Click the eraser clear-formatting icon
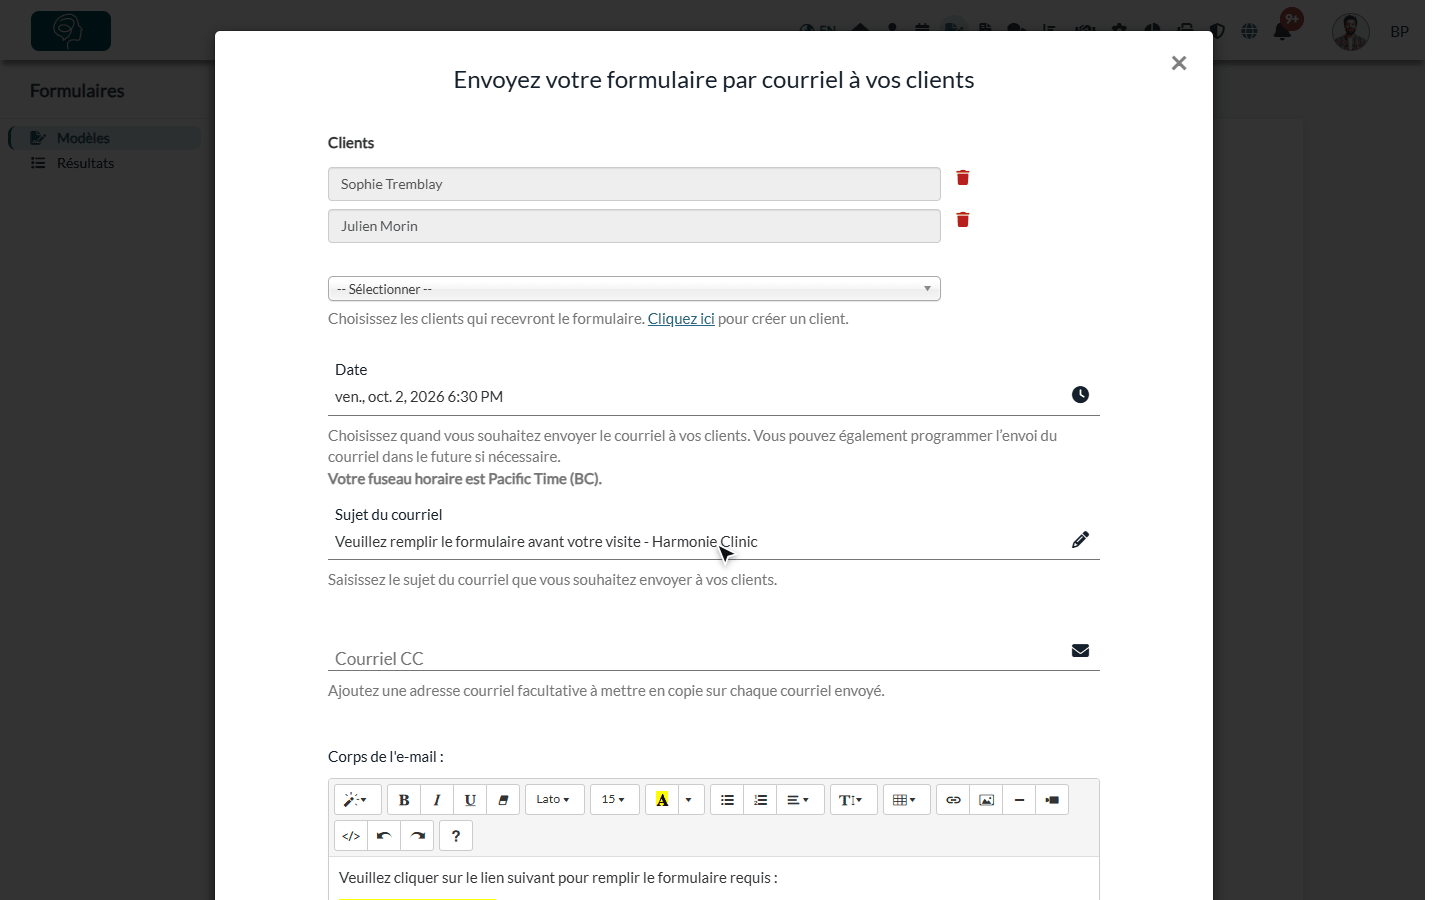 pos(503,800)
